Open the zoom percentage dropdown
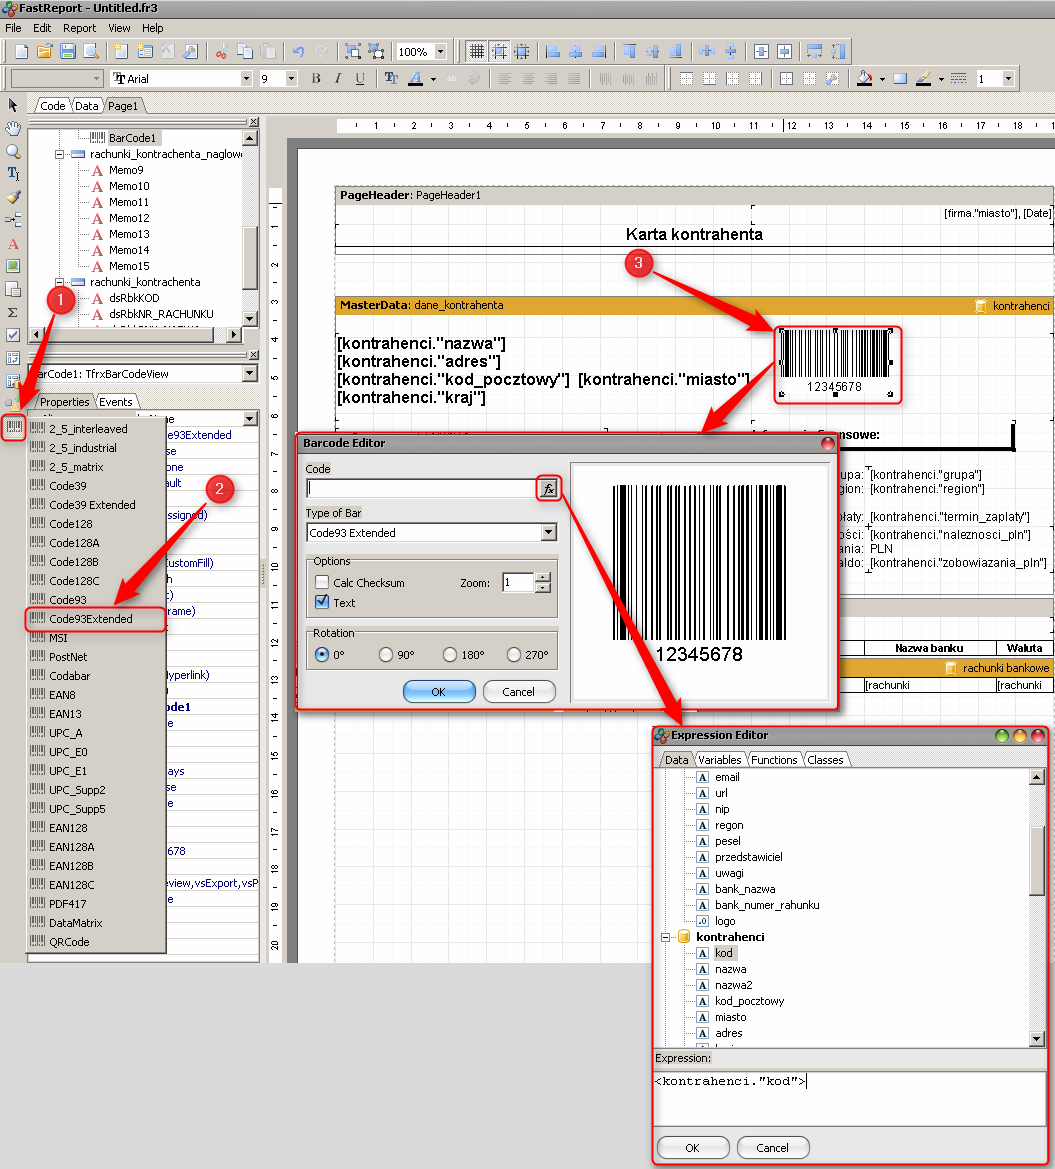Screen dimensions: 1055x1169 tap(440, 51)
